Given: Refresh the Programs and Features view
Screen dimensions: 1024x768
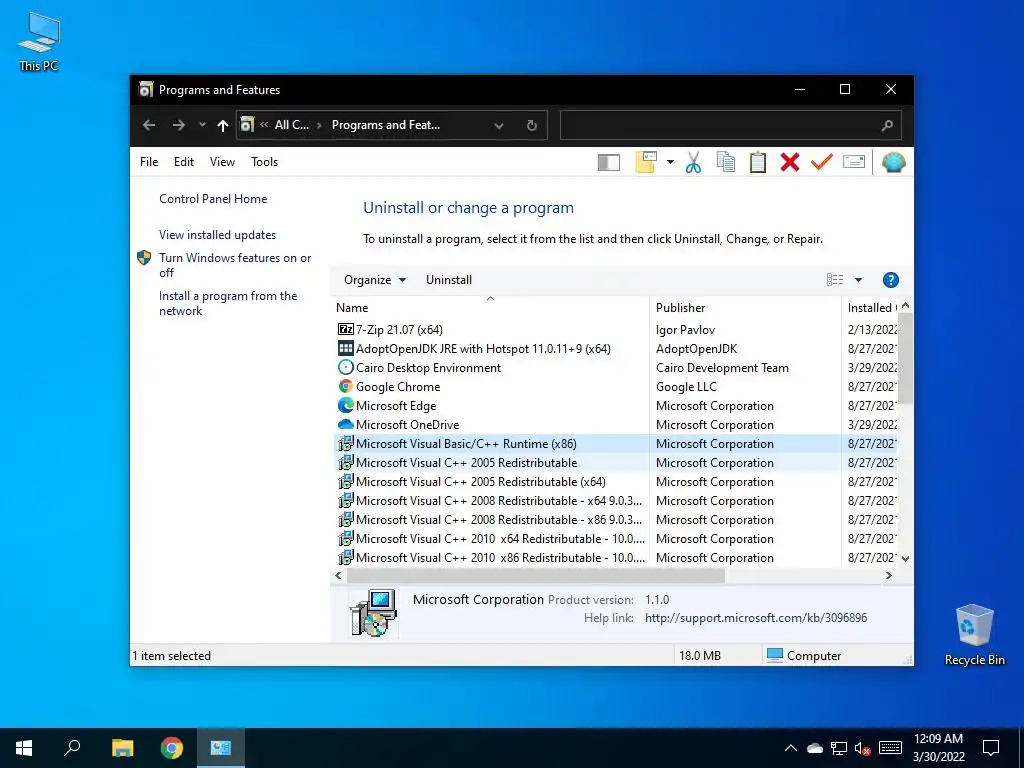Looking at the screenshot, I should (x=532, y=125).
